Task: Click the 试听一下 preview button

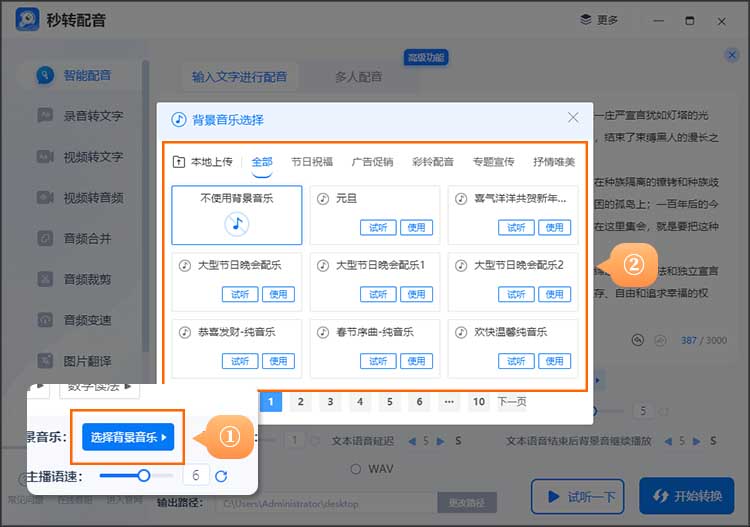Action: (x=578, y=497)
